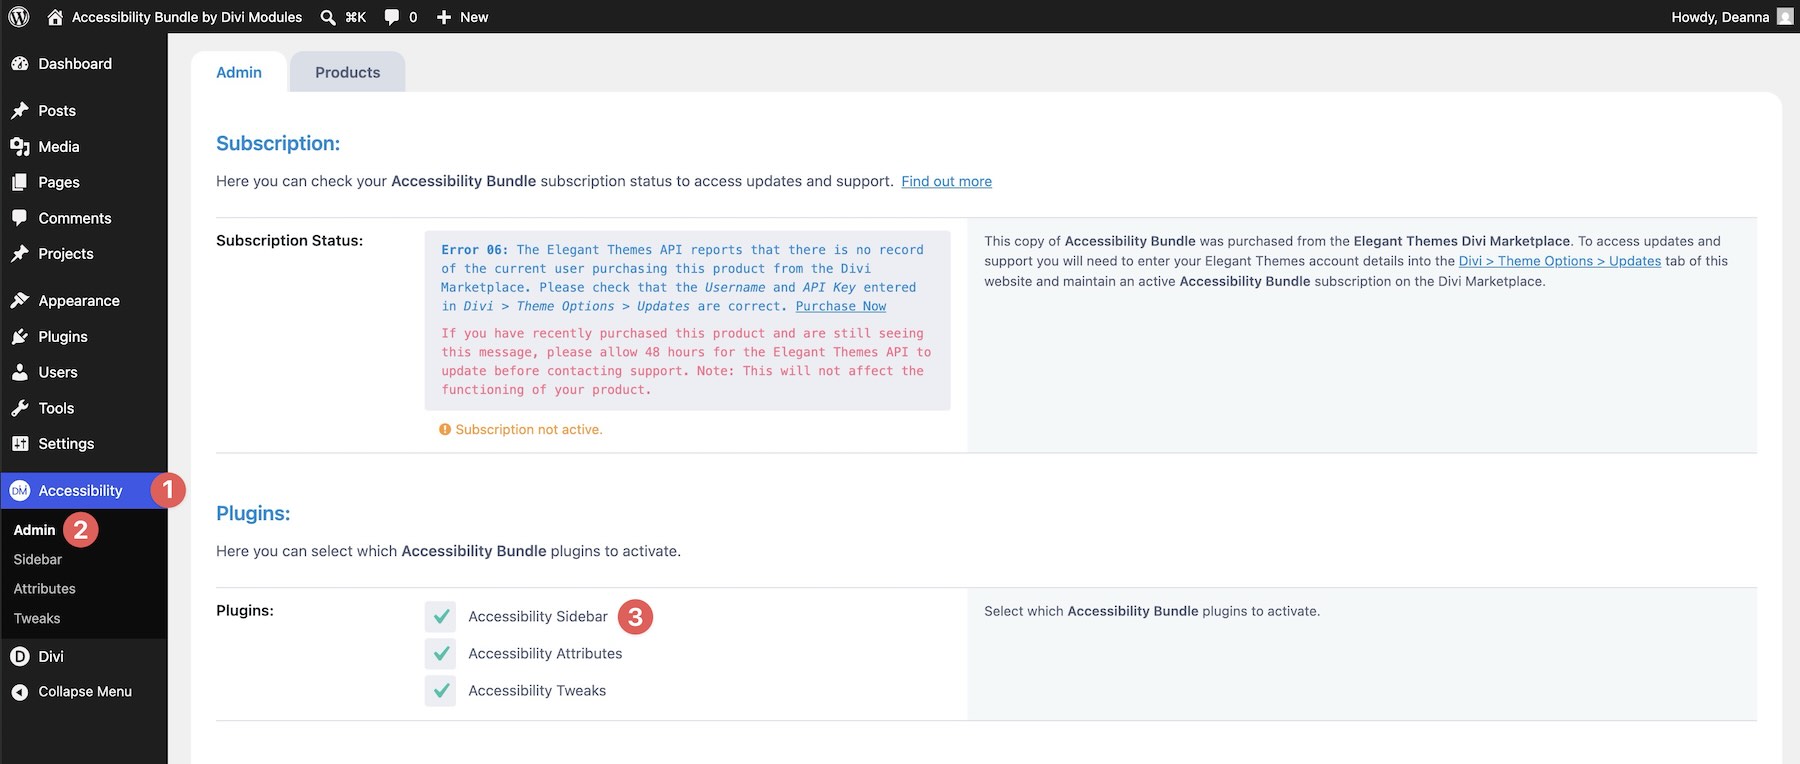Viewport: 1800px width, 764px height.
Task: Click the Subscription: heading
Action: click(x=278, y=143)
